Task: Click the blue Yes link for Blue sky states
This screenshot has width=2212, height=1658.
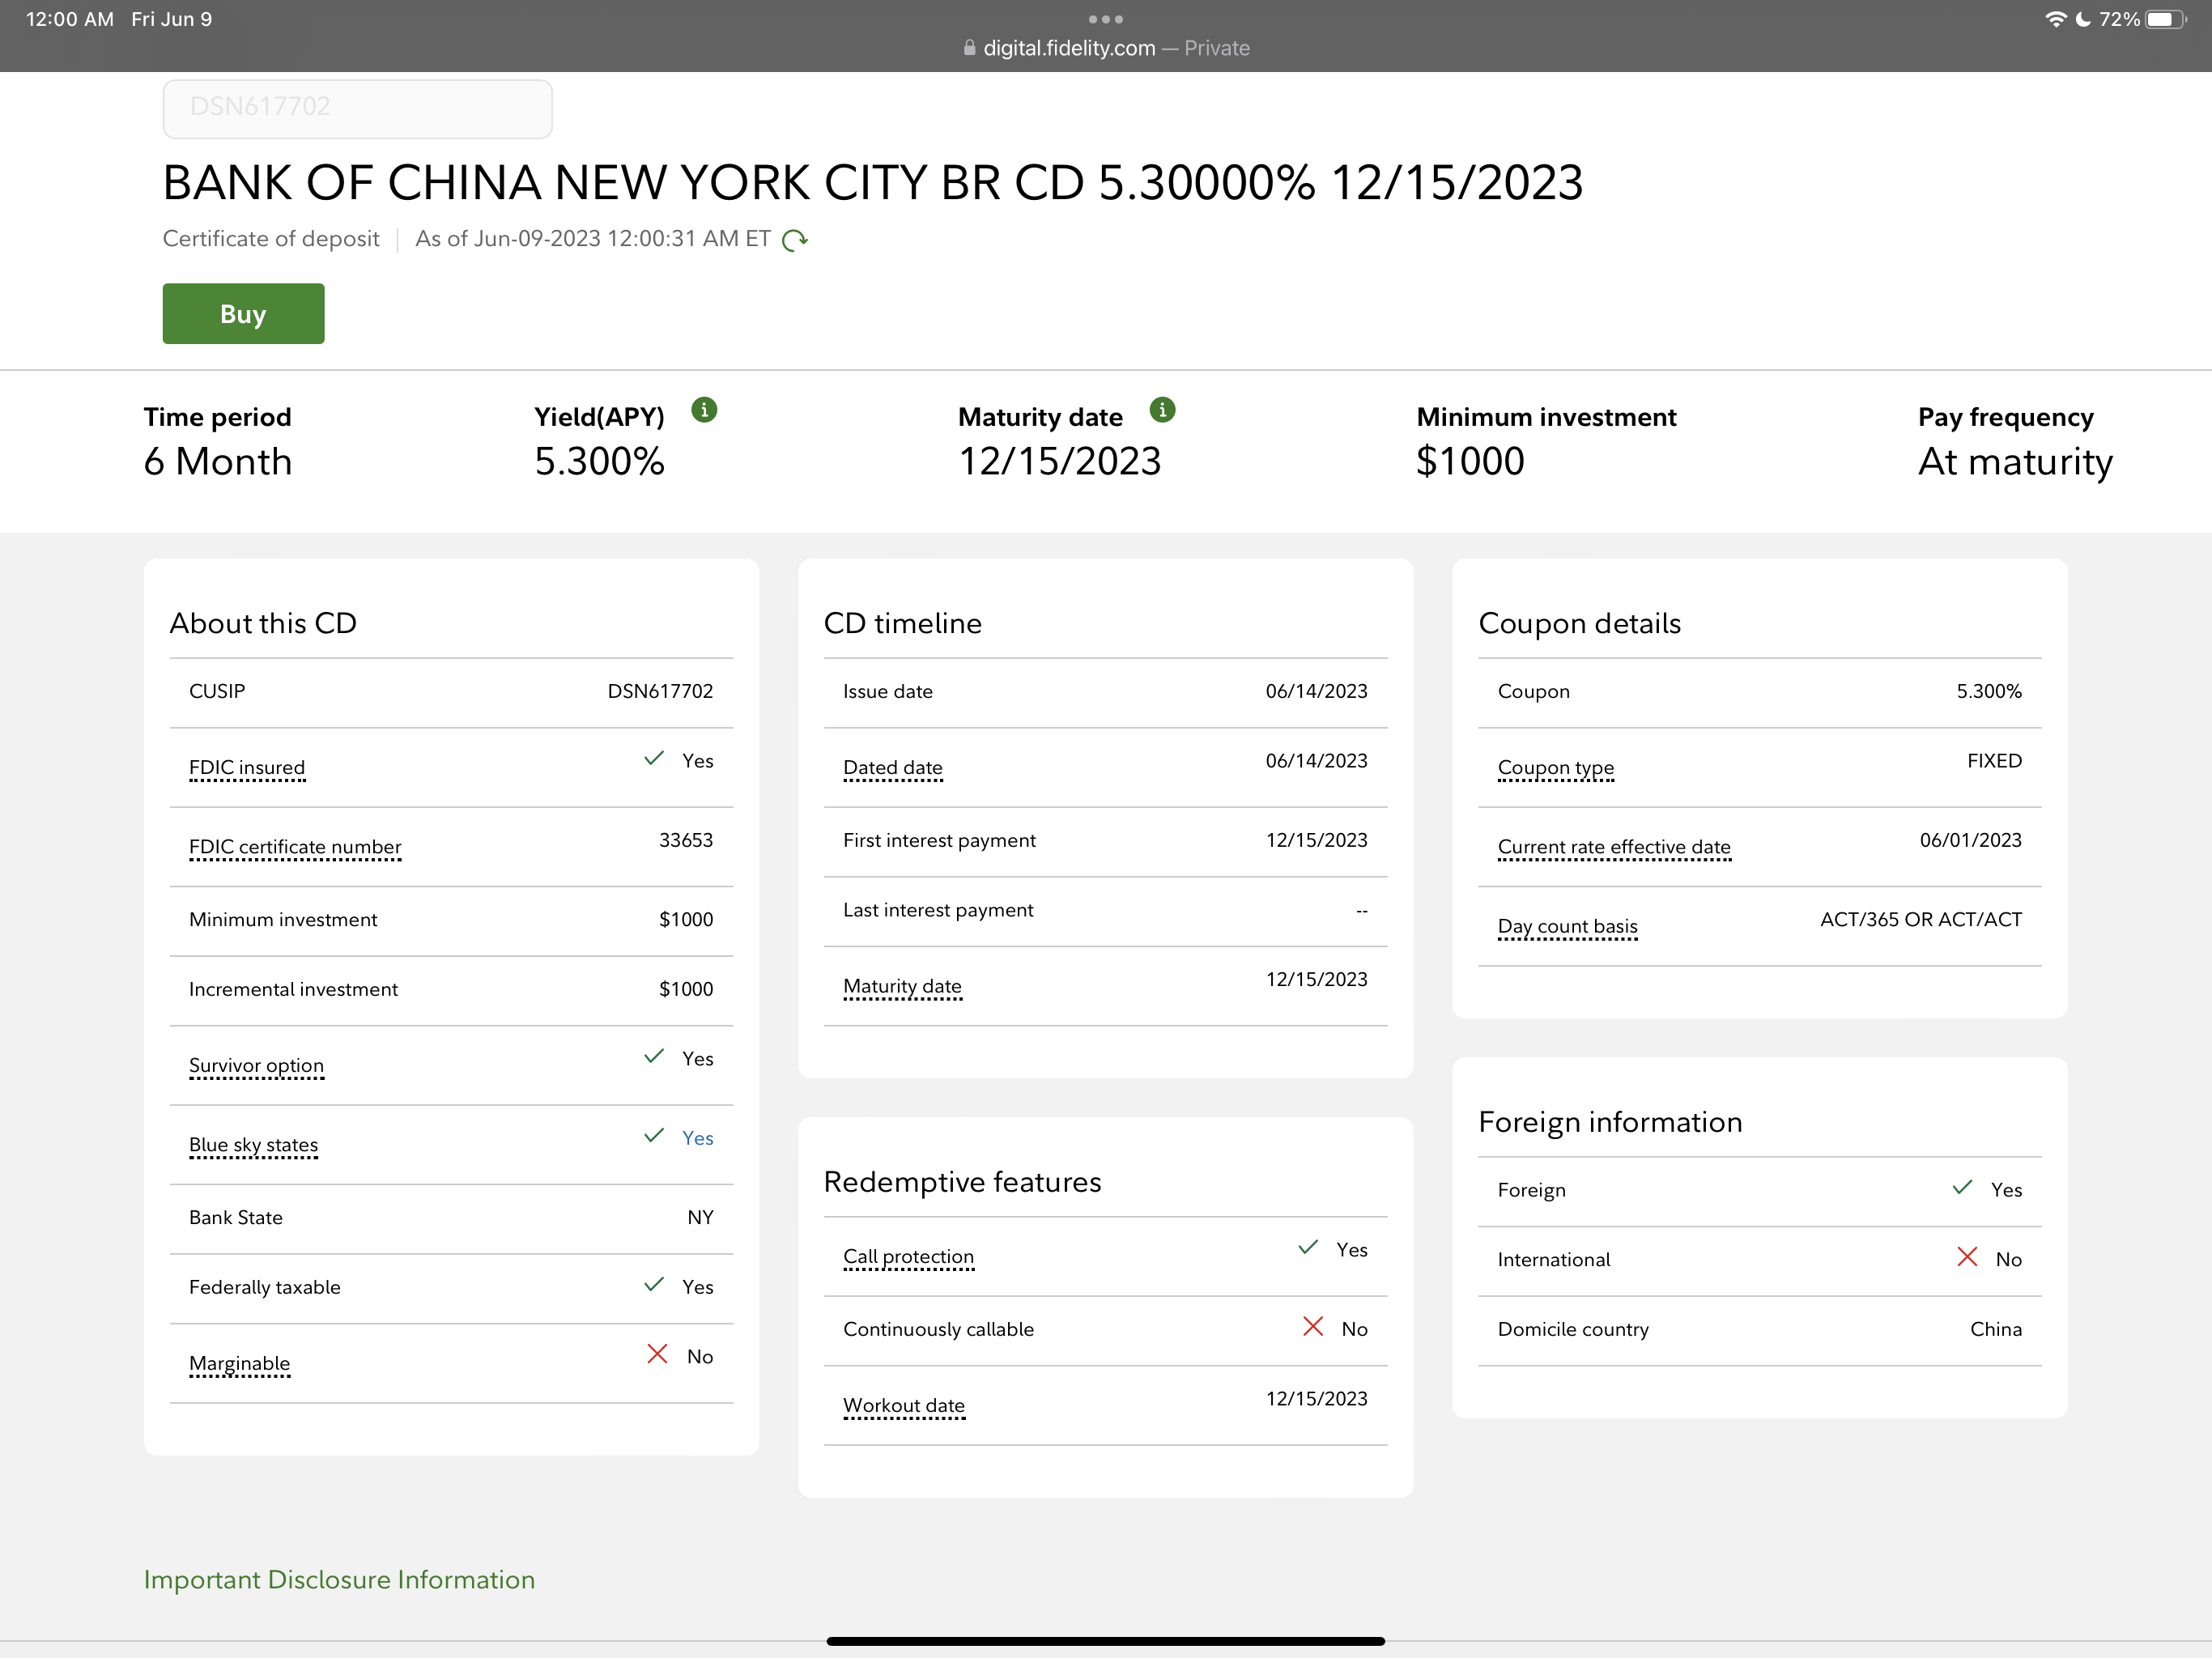Action: (697, 1138)
